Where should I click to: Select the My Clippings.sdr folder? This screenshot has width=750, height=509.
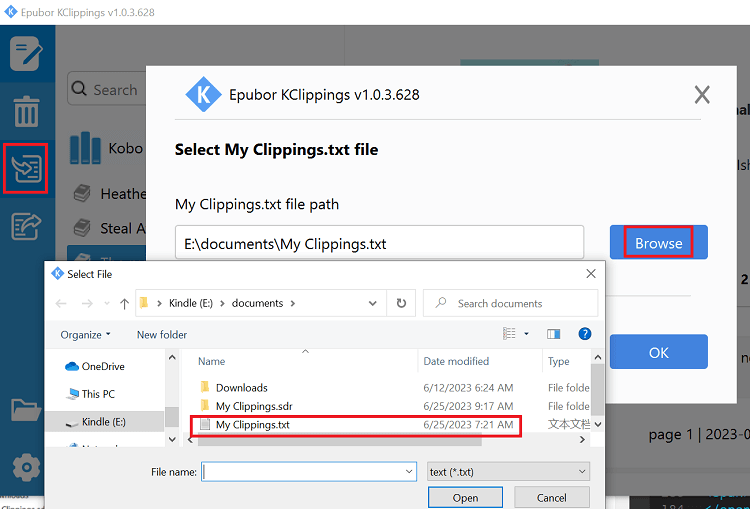pos(254,406)
